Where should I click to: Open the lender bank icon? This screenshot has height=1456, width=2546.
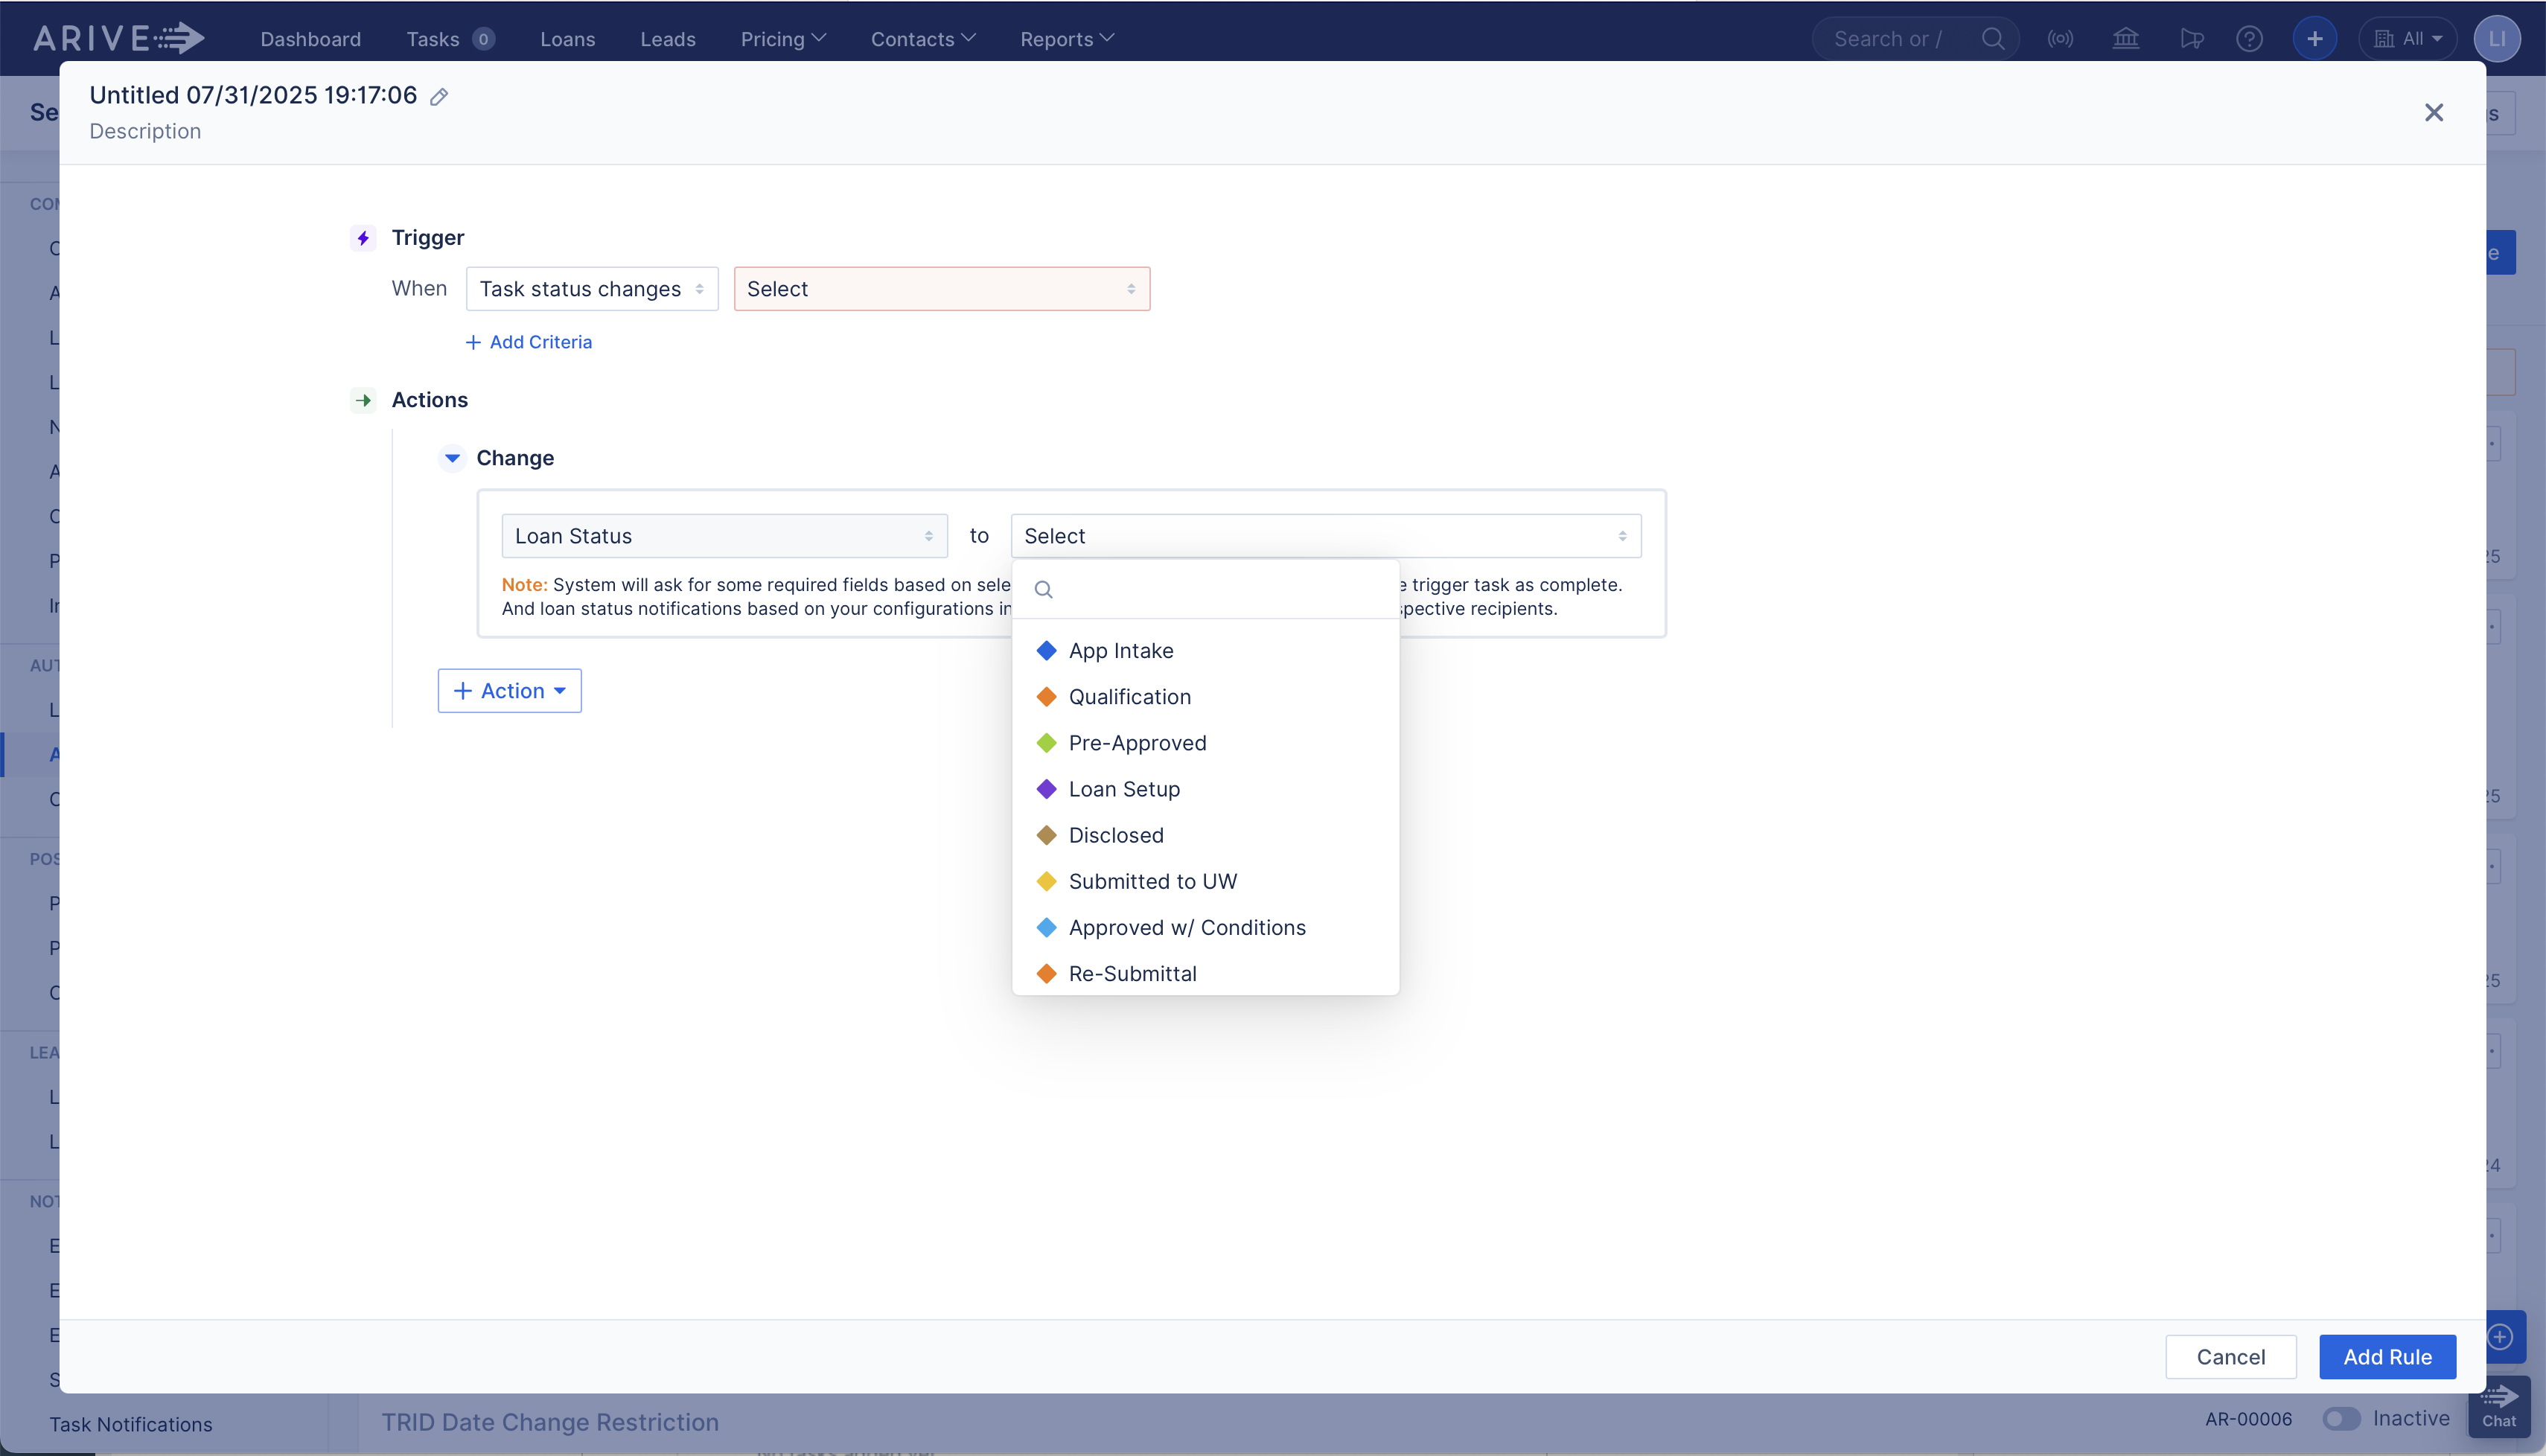pos(2125,38)
